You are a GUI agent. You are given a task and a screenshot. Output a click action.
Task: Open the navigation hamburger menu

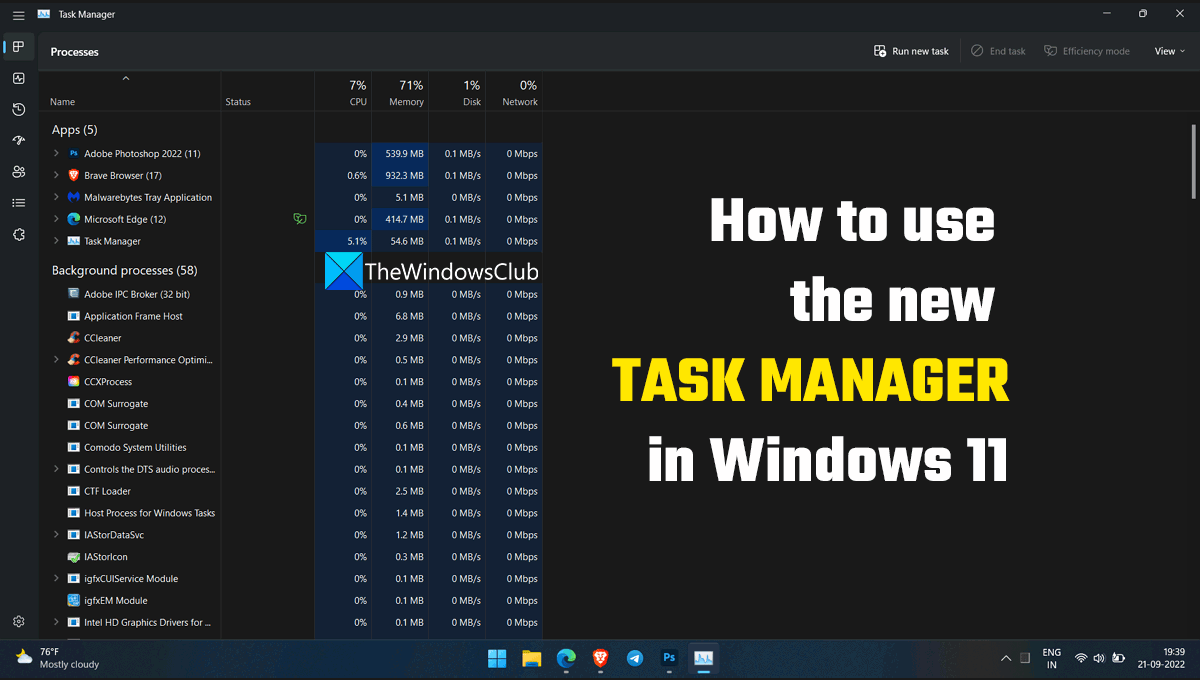click(18, 14)
